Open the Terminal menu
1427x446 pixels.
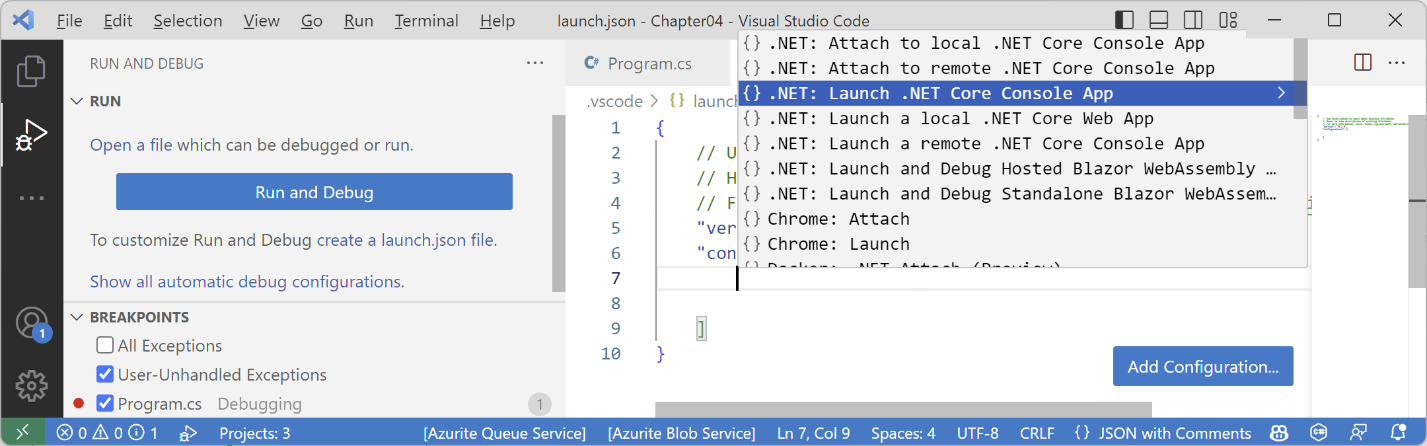pos(428,20)
